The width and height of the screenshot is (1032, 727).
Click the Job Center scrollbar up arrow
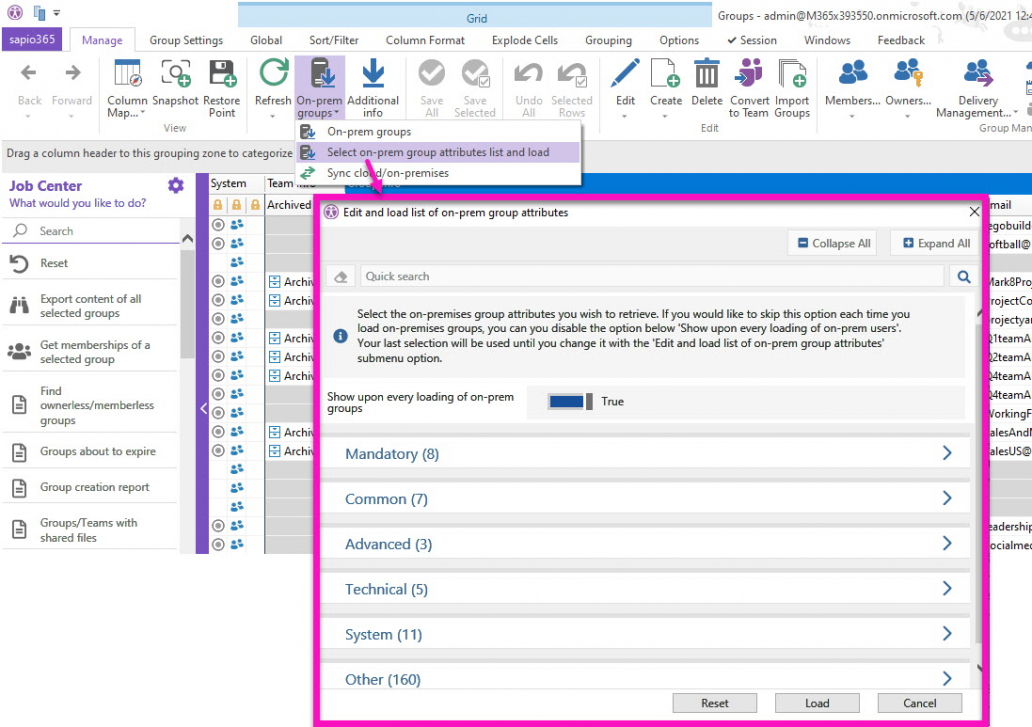click(188, 239)
